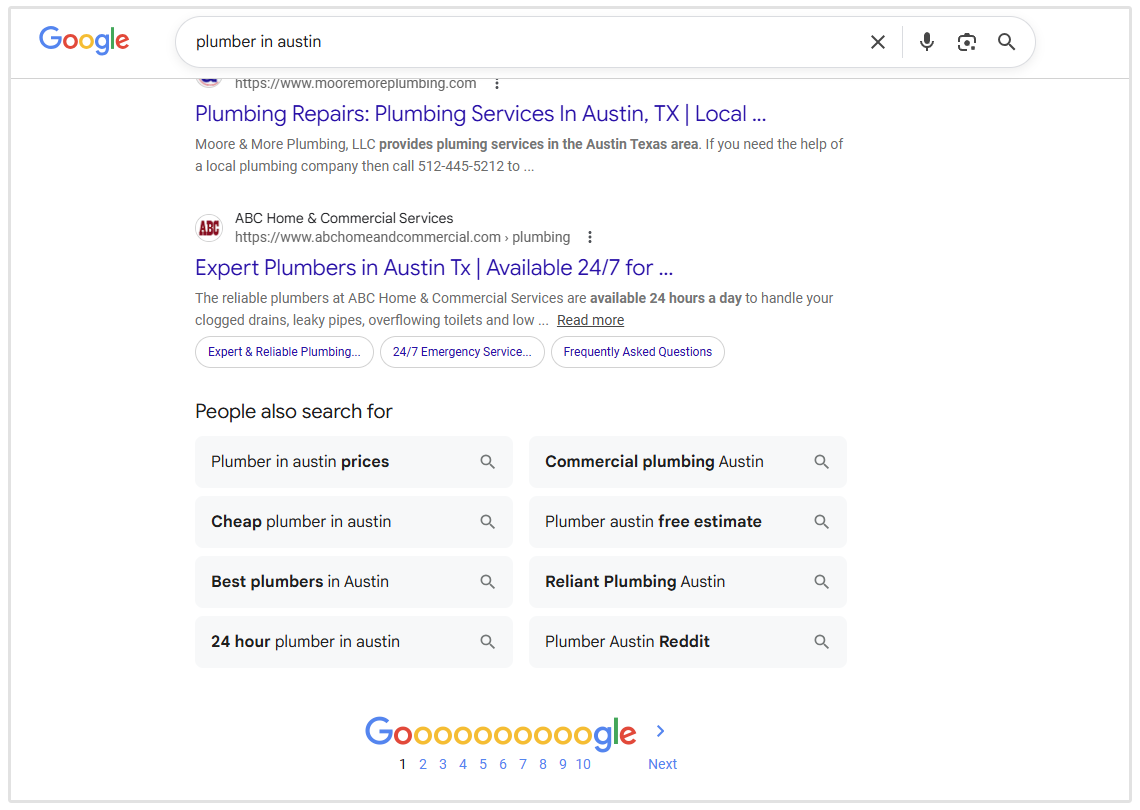Click the magnifier search submit icon
Image resolution: width=1140 pixels, height=810 pixels.
point(1006,42)
